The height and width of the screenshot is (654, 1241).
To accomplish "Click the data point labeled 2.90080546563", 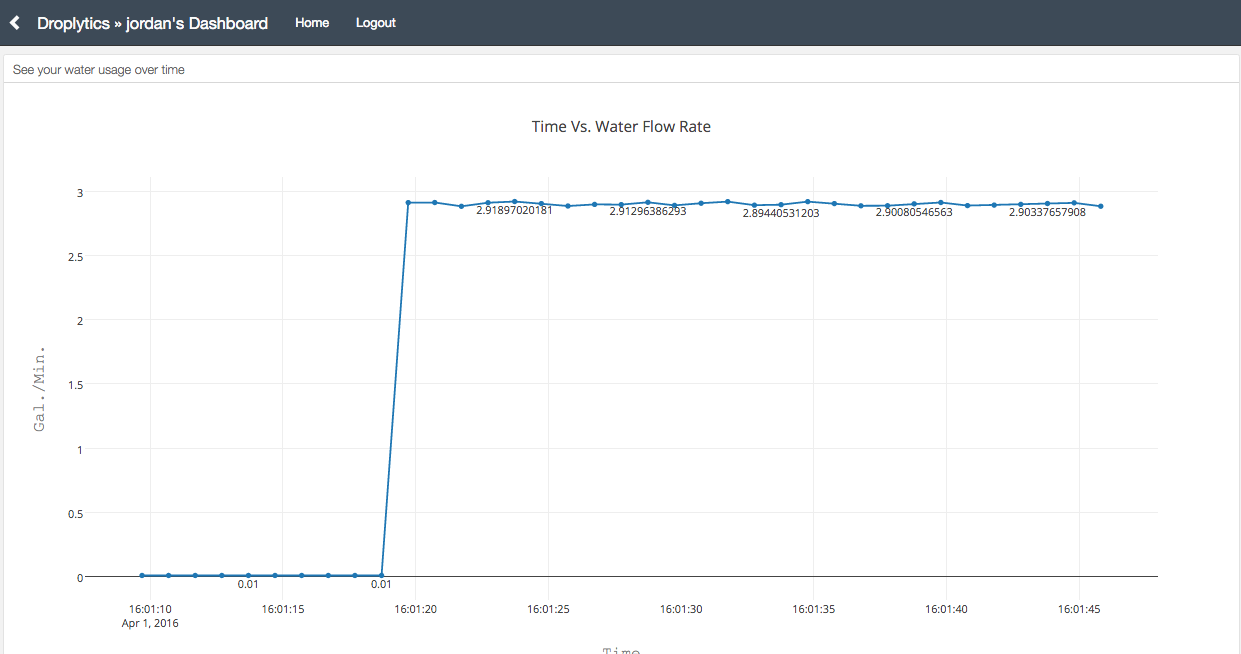I will (x=914, y=203).
